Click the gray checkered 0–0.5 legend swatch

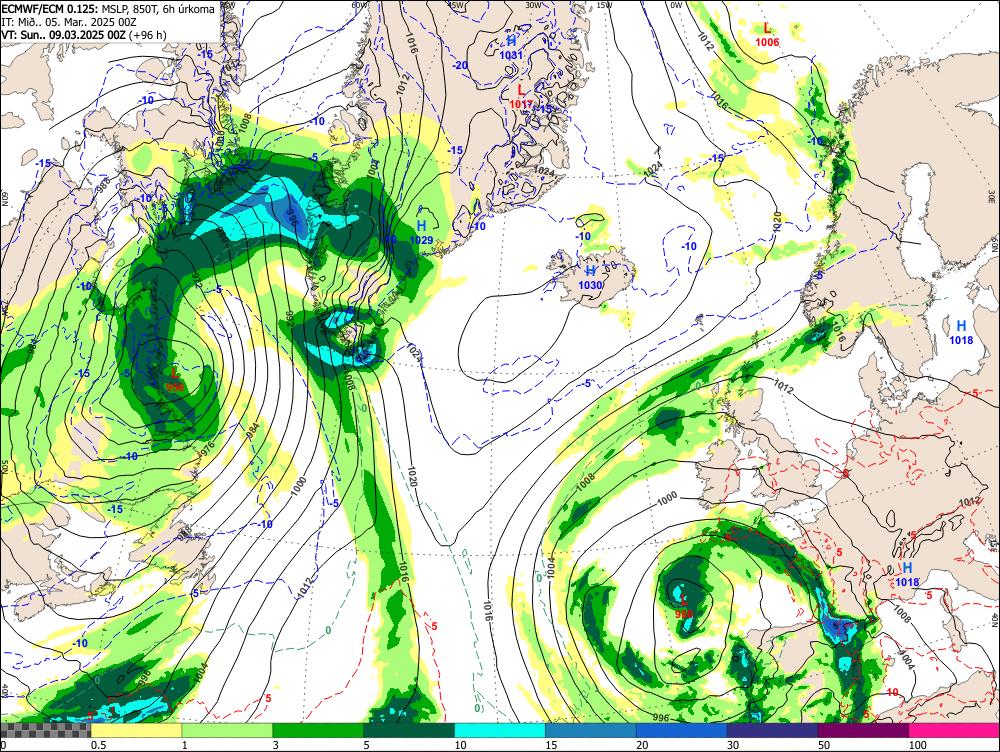(x=45, y=730)
